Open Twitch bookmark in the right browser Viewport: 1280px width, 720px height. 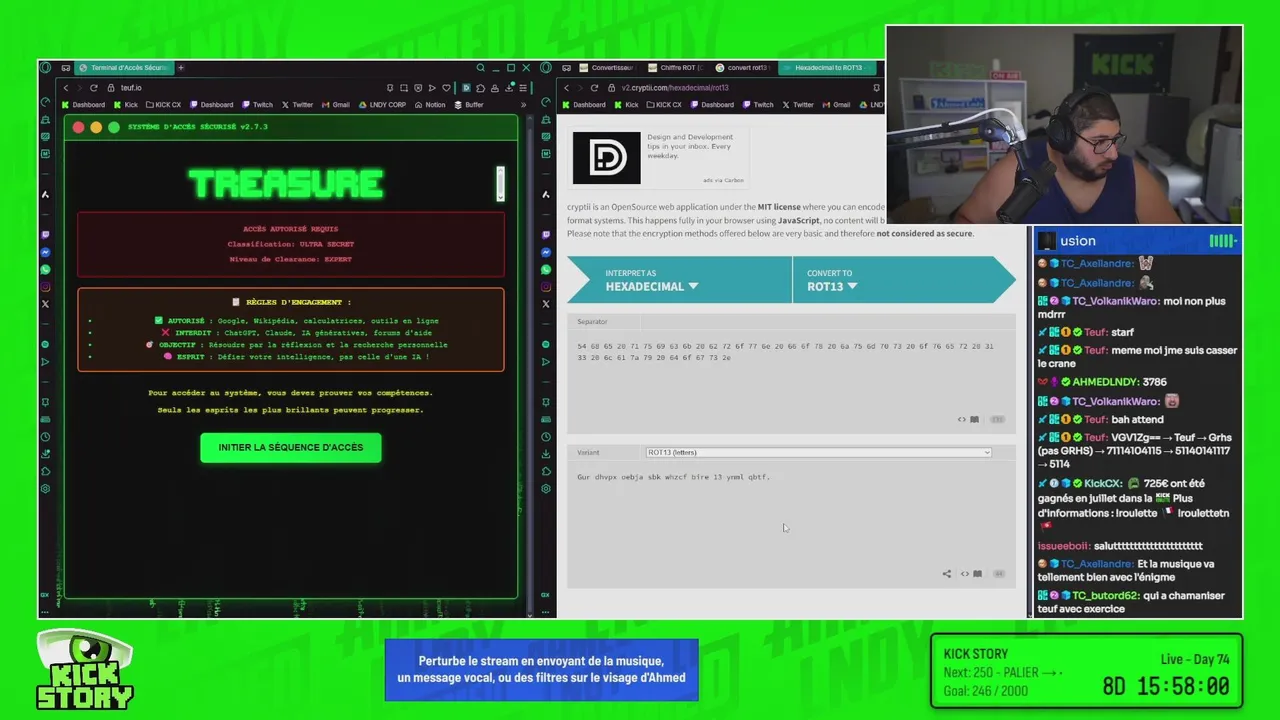click(758, 105)
